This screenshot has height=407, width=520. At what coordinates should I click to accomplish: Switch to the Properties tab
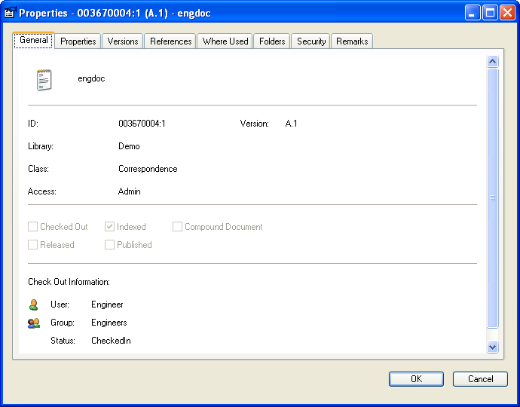[78, 41]
